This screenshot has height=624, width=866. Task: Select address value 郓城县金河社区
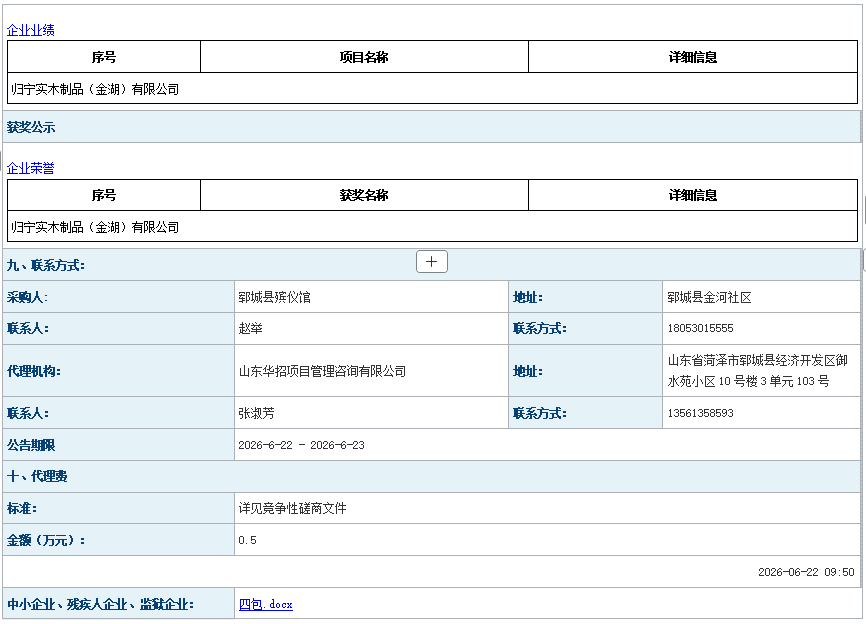tap(709, 297)
